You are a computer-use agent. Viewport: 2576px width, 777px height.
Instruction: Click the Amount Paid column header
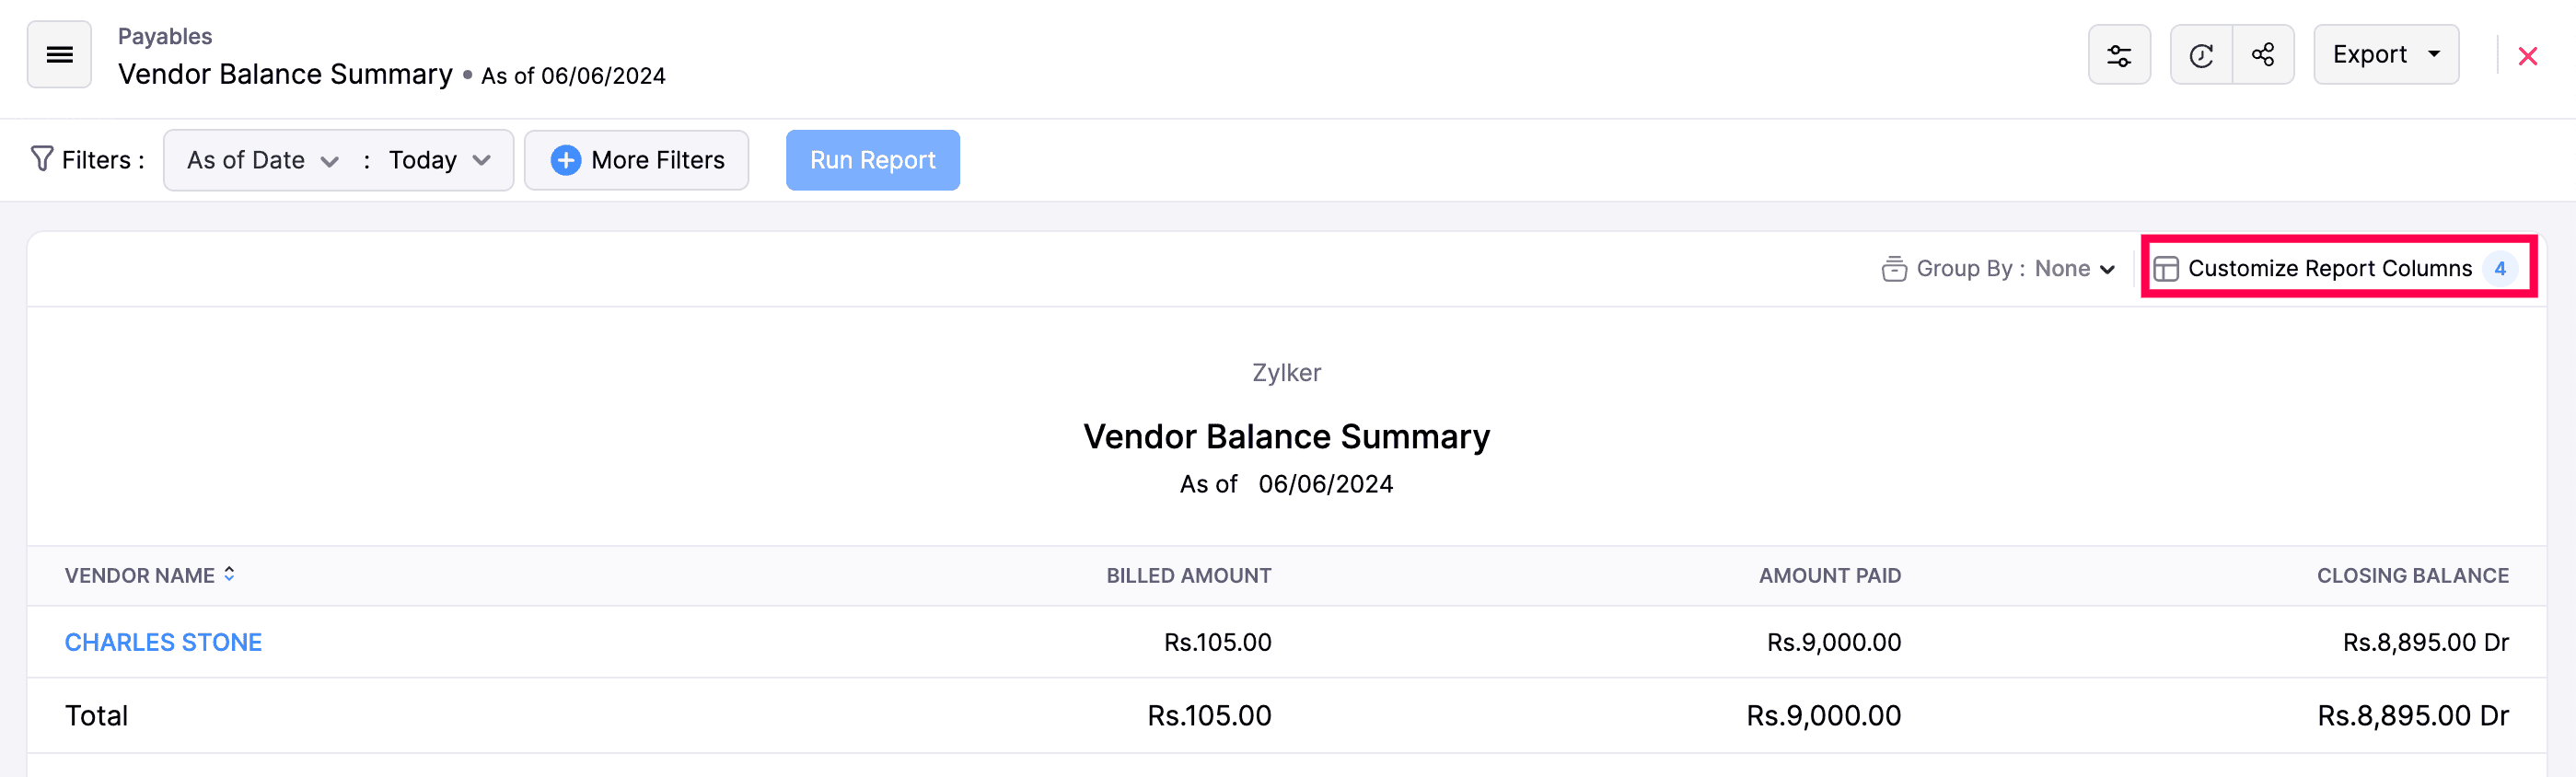1829,576
